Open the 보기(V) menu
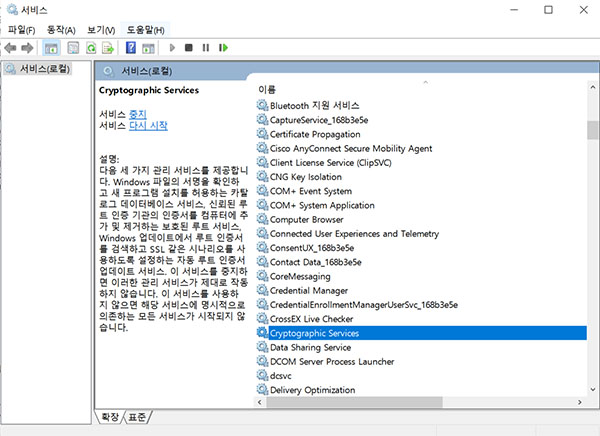Image resolution: width=600 pixels, height=436 pixels. 101,30
